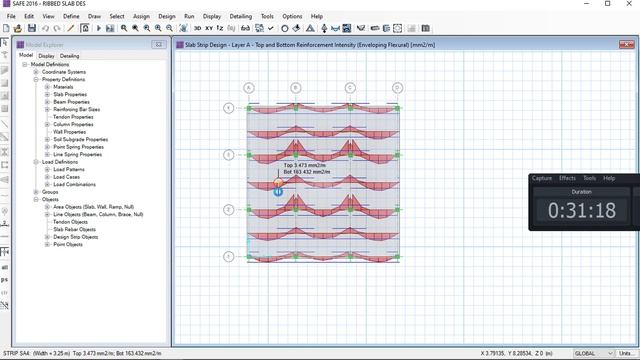Select the Model tab in Model Explorer

point(26,55)
